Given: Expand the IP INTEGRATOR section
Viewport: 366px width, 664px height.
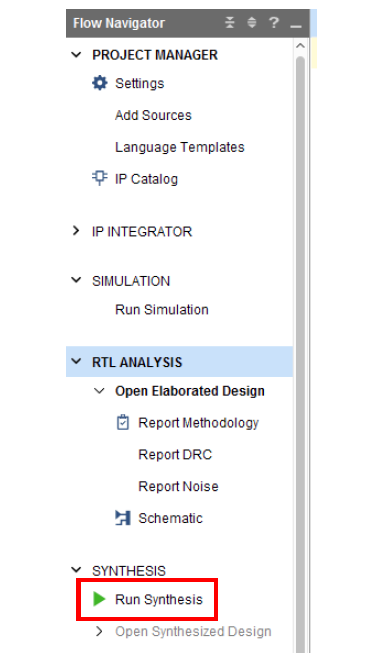Looking at the screenshot, I should 76,231.
